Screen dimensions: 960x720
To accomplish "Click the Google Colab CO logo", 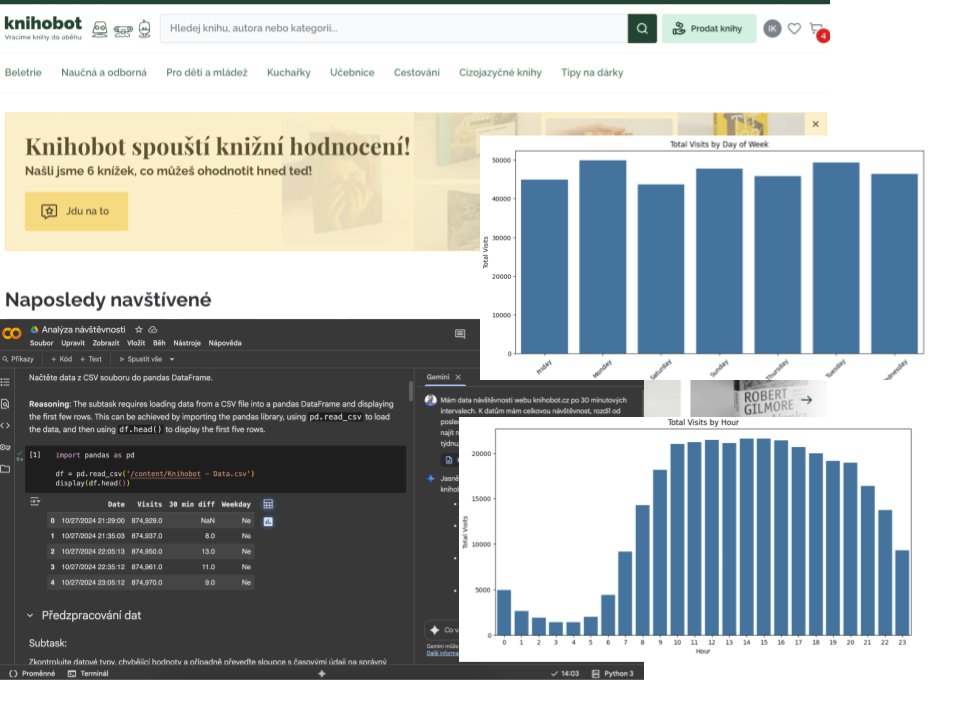I will click(12, 334).
